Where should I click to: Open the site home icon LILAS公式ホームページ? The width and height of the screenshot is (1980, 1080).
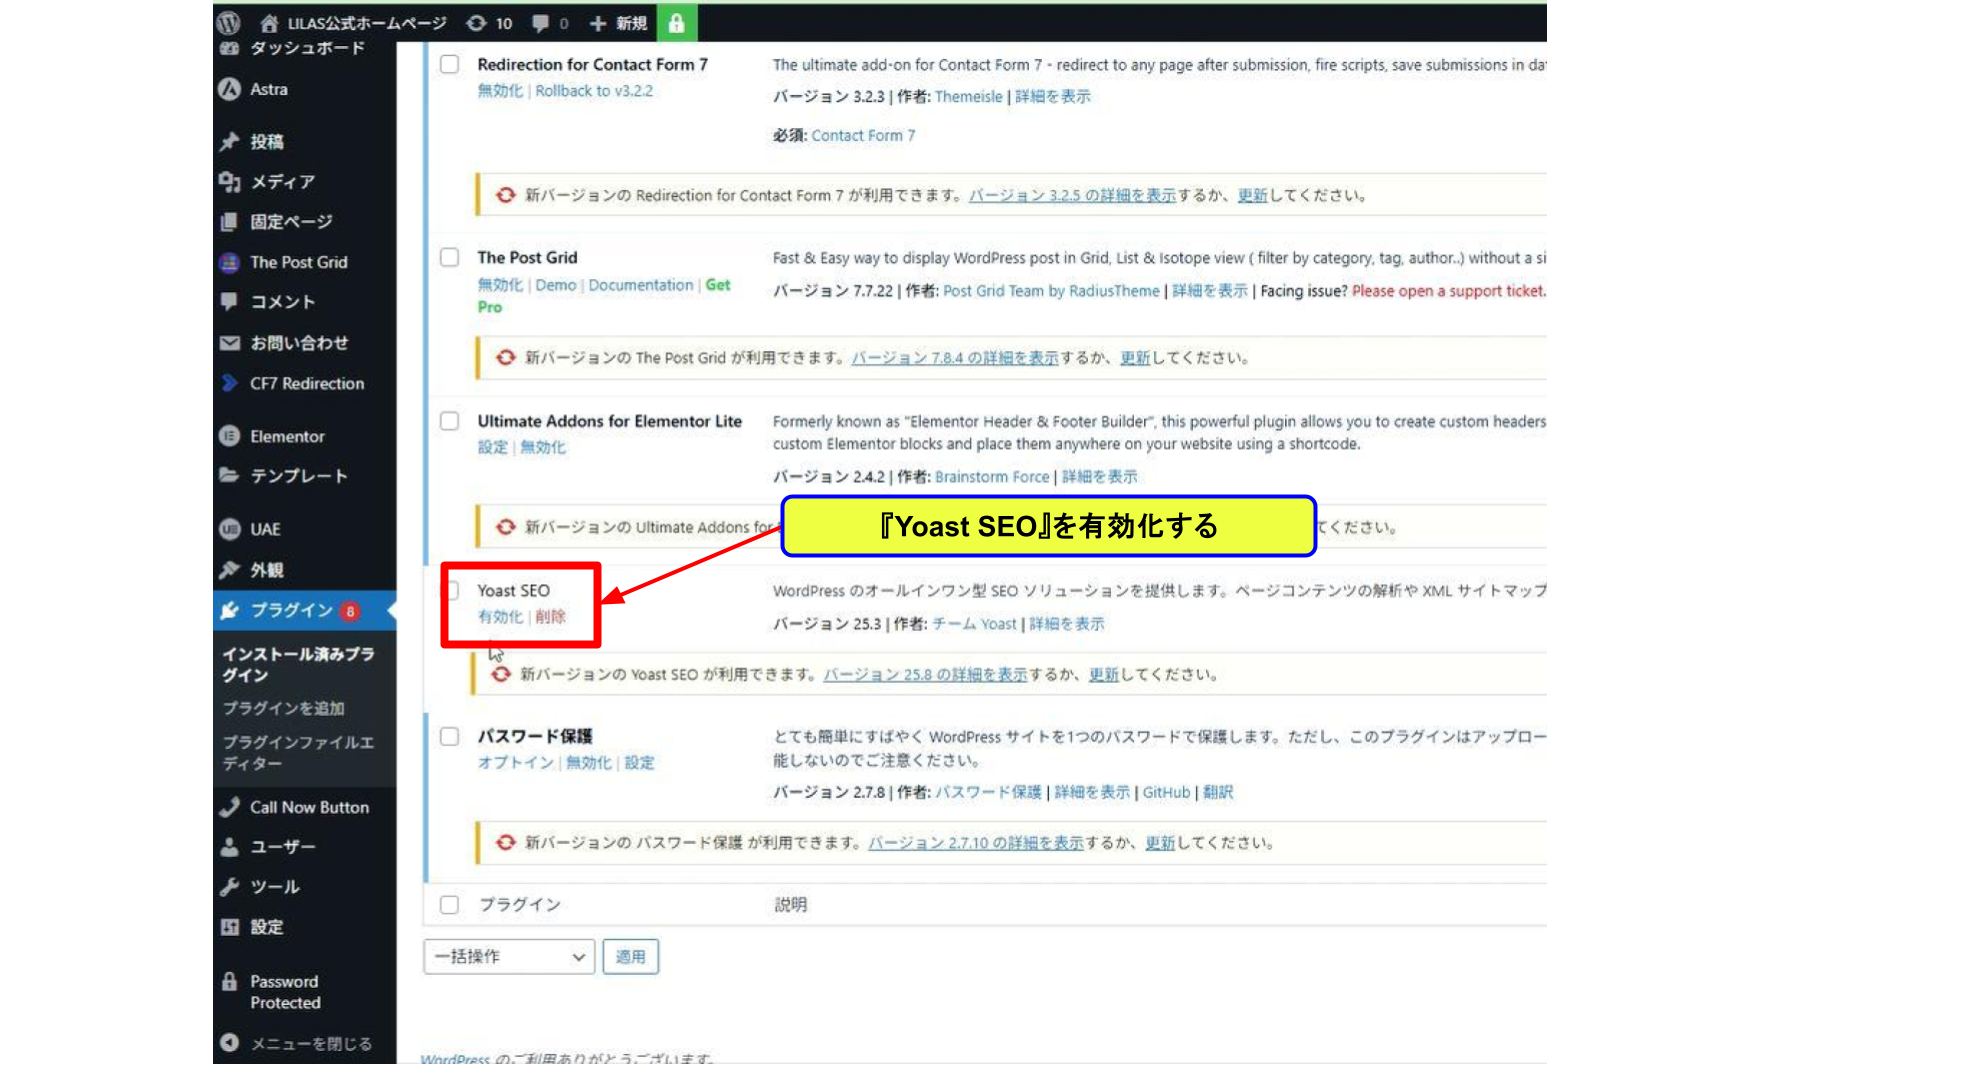click(x=268, y=23)
